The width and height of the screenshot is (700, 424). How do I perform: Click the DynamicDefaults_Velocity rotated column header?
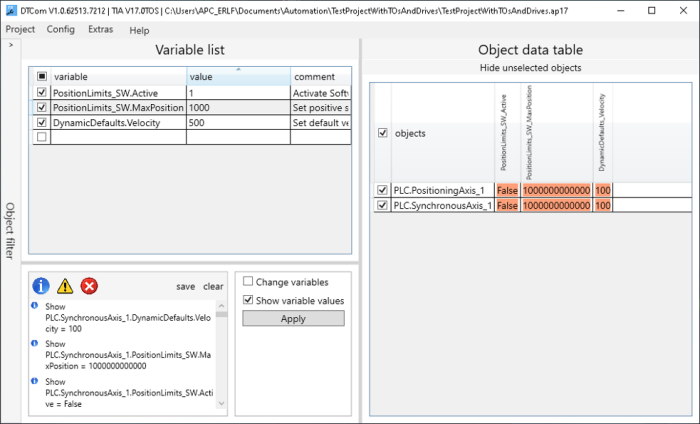click(x=602, y=133)
